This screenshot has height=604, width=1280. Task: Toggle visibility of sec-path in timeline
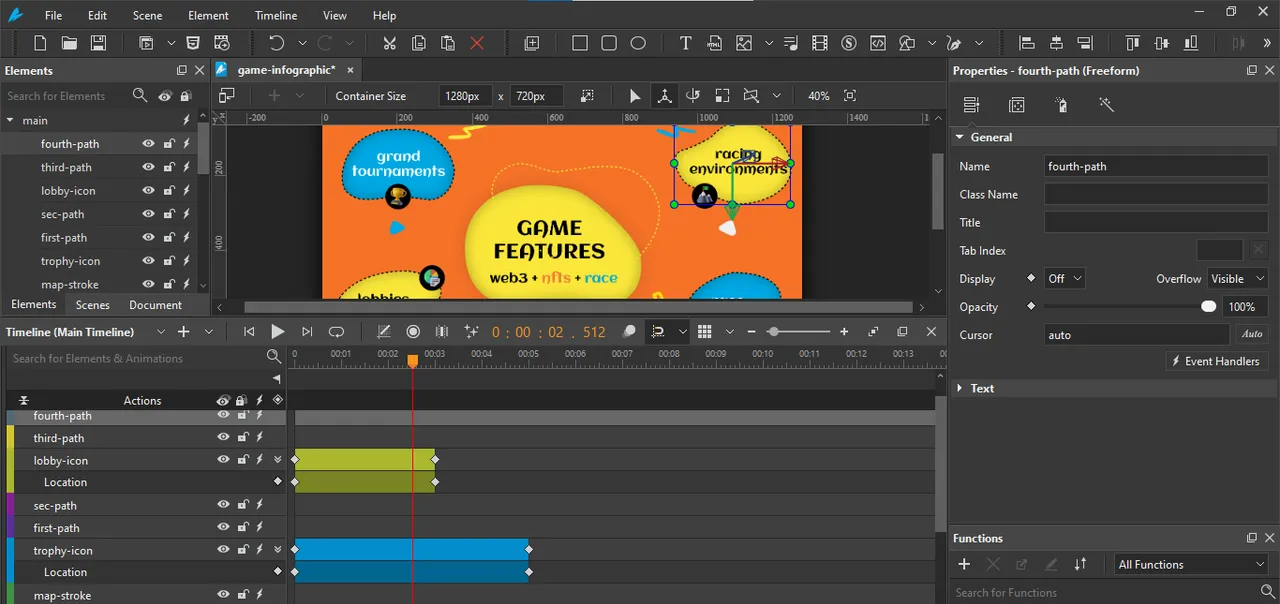pos(224,505)
